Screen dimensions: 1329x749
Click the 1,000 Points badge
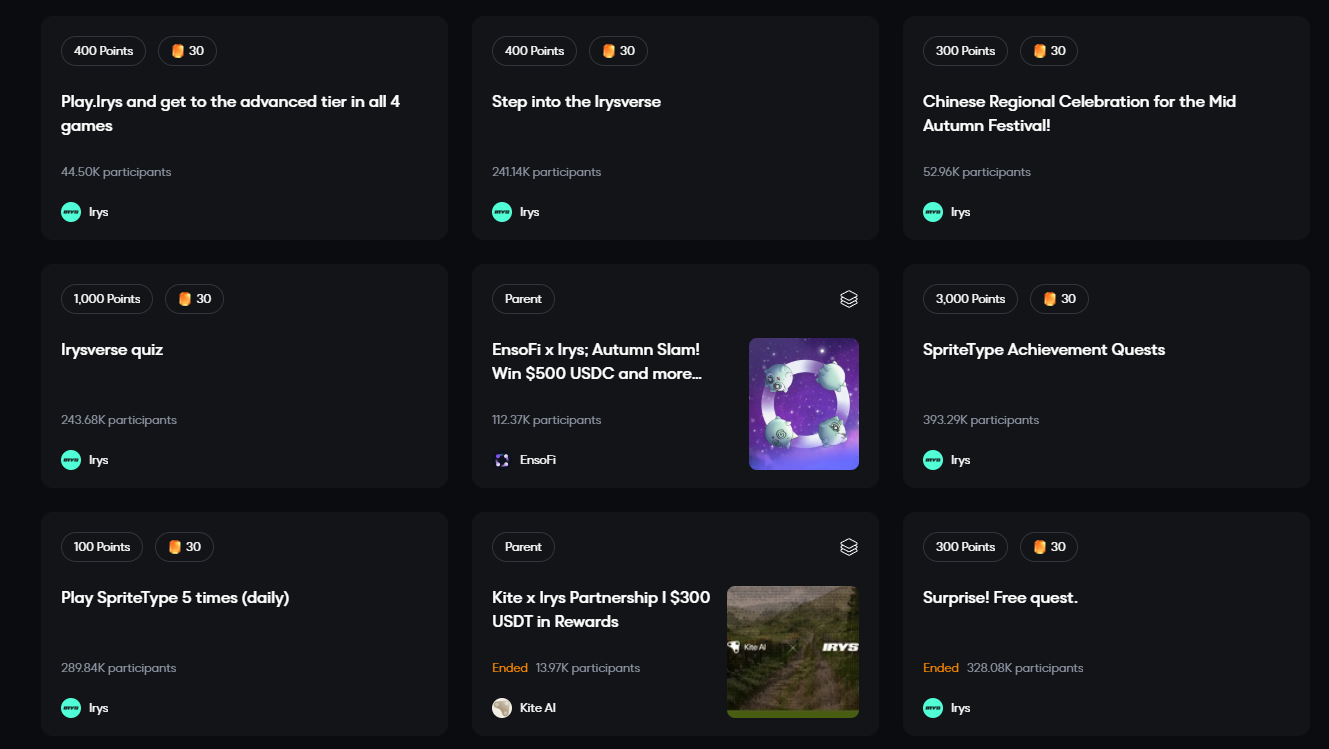(x=107, y=299)
